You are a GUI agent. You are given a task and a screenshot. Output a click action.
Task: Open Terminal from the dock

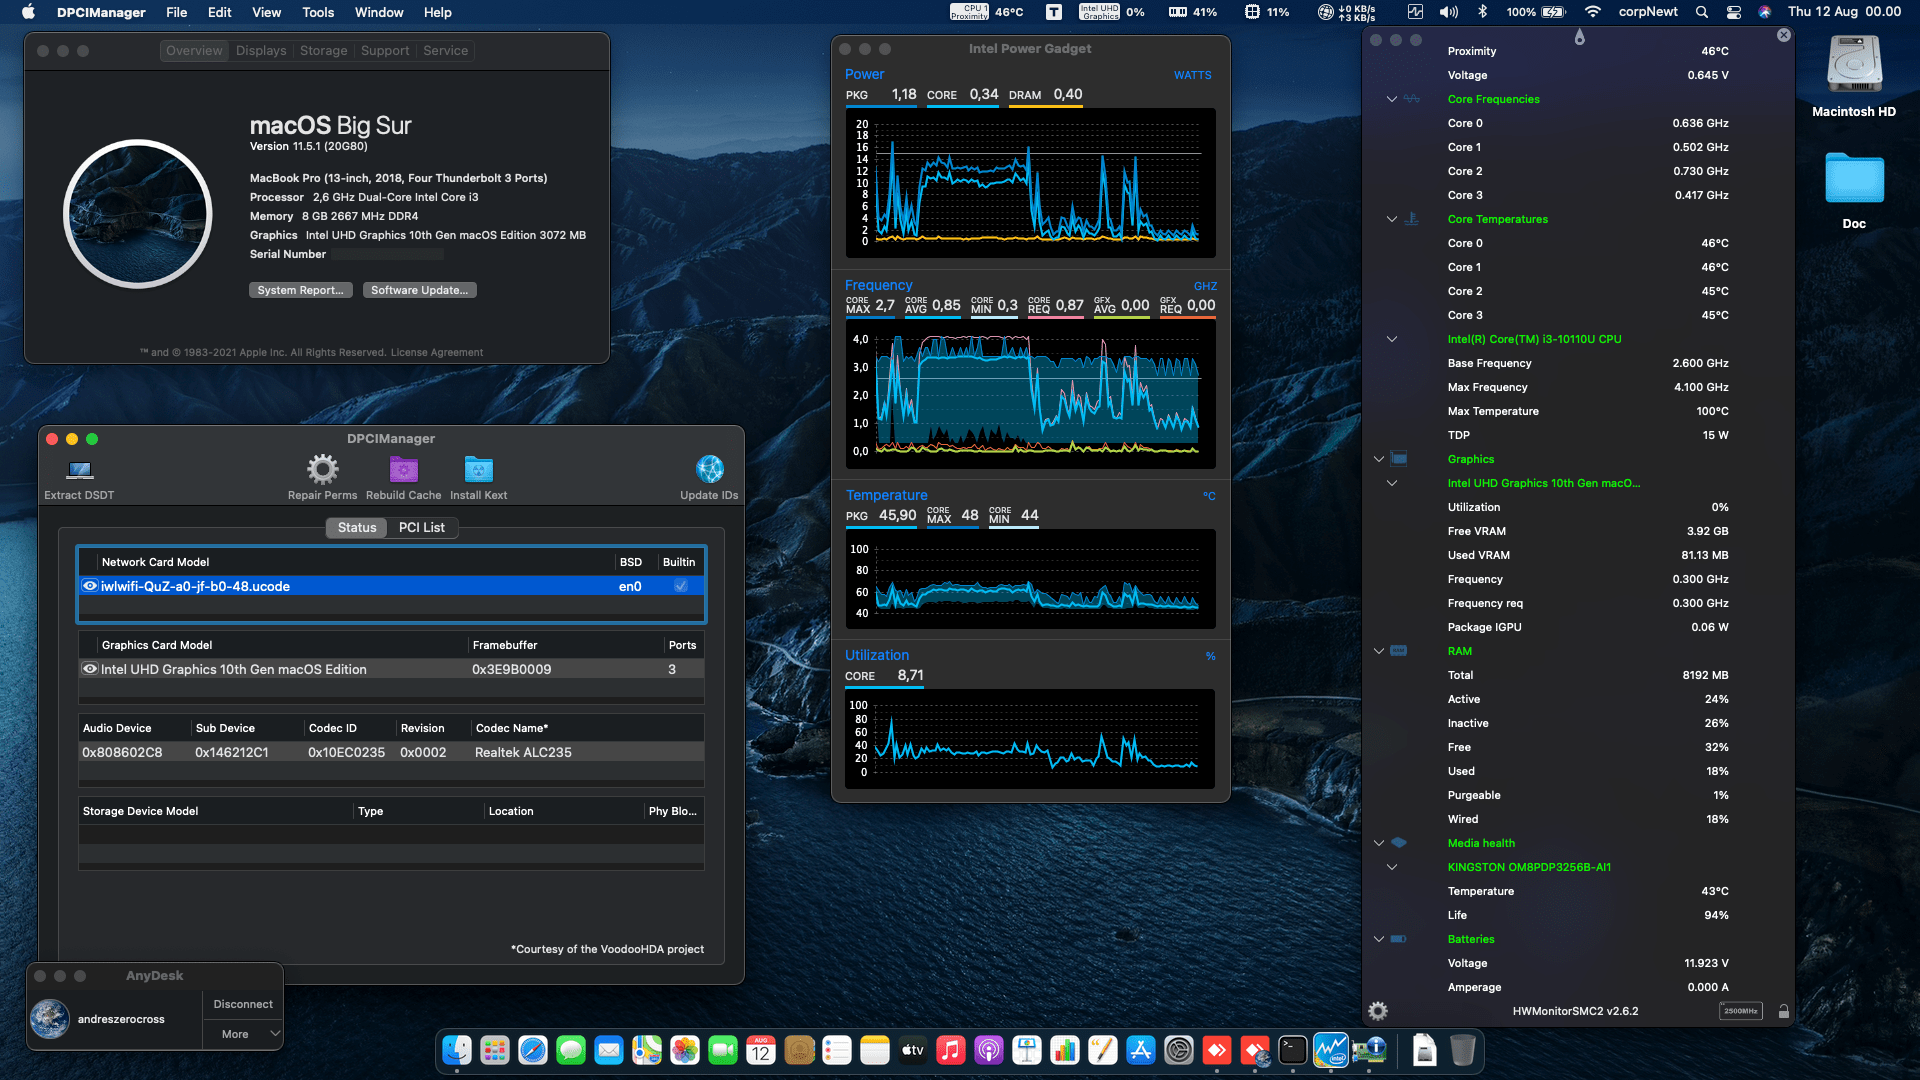1293,1050
